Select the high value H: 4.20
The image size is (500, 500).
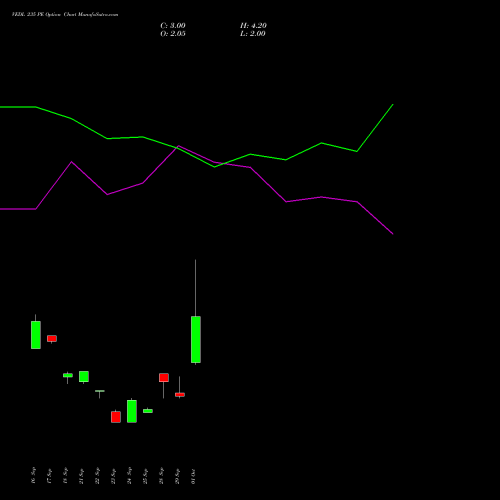coord(253,25)
